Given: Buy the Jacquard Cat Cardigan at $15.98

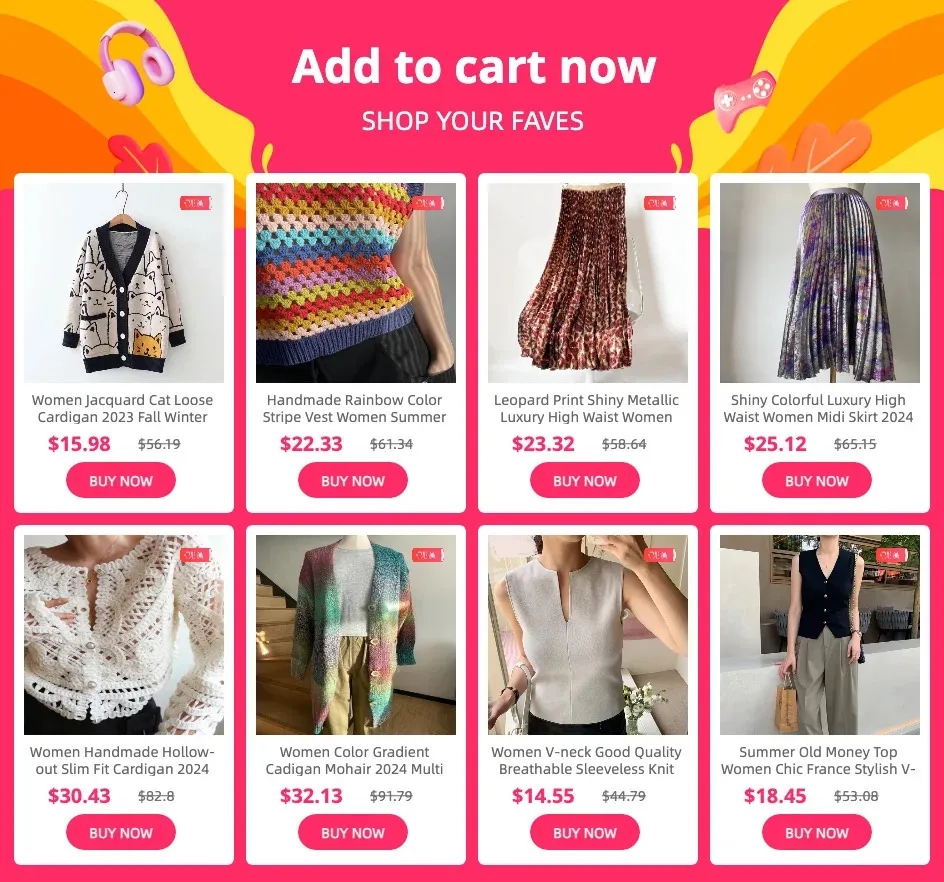Looking at the screenshot, I should click(121, 480).
